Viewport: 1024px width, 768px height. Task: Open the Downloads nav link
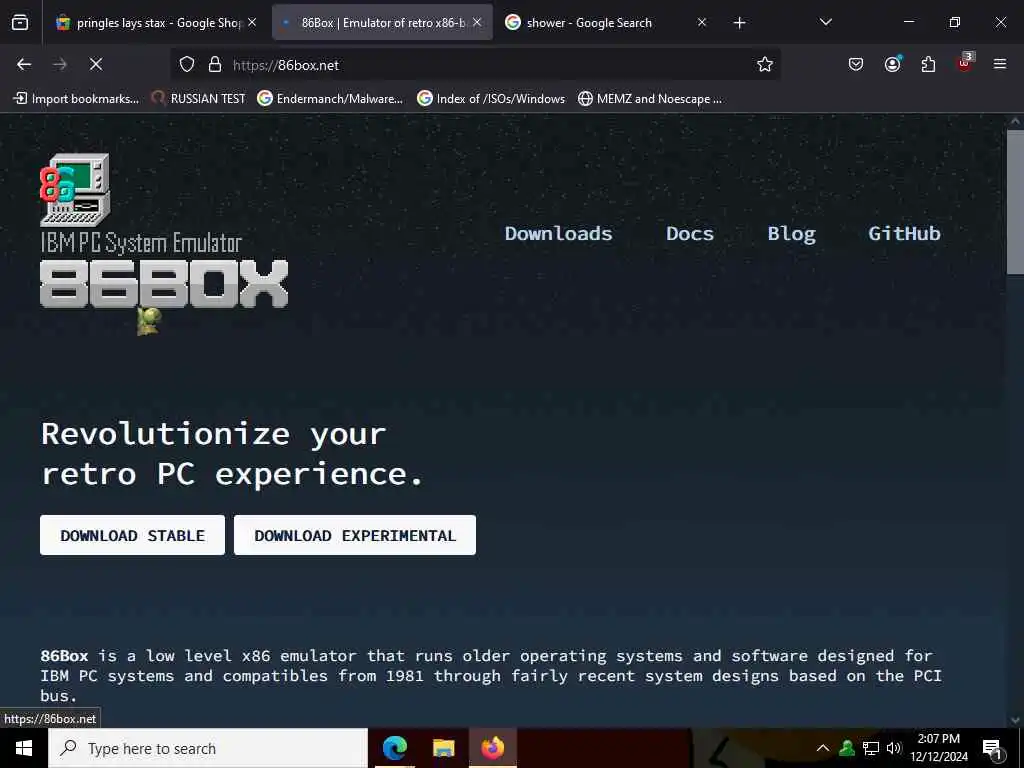[x=558, y=234]
